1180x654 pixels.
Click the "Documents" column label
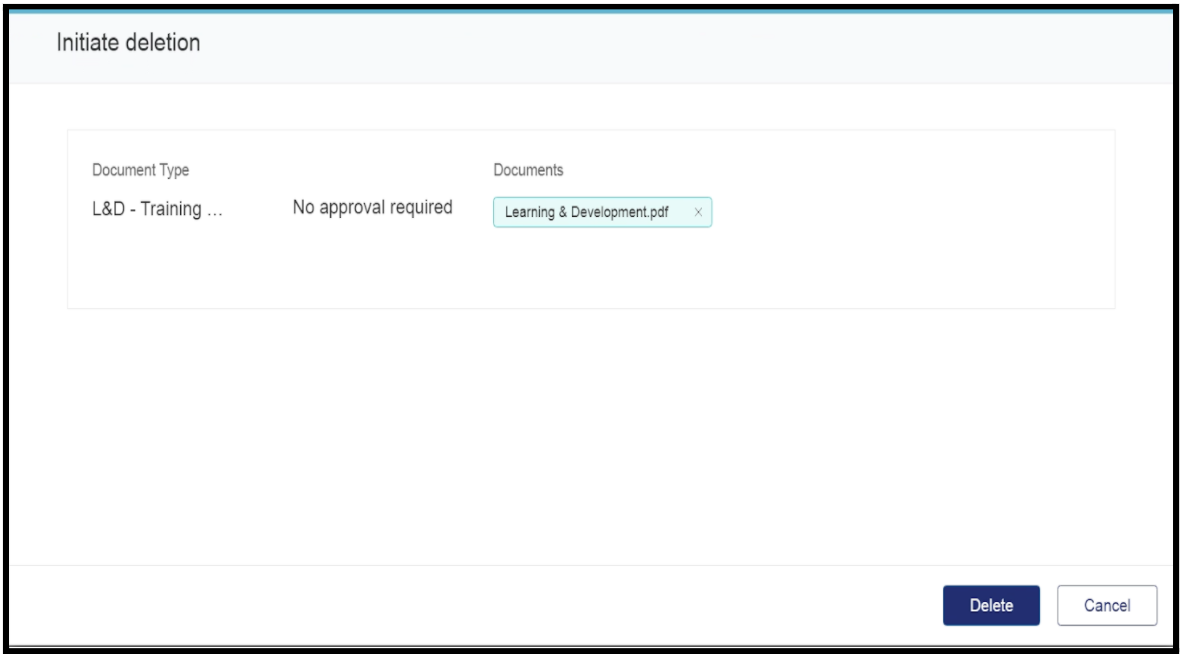528,170
